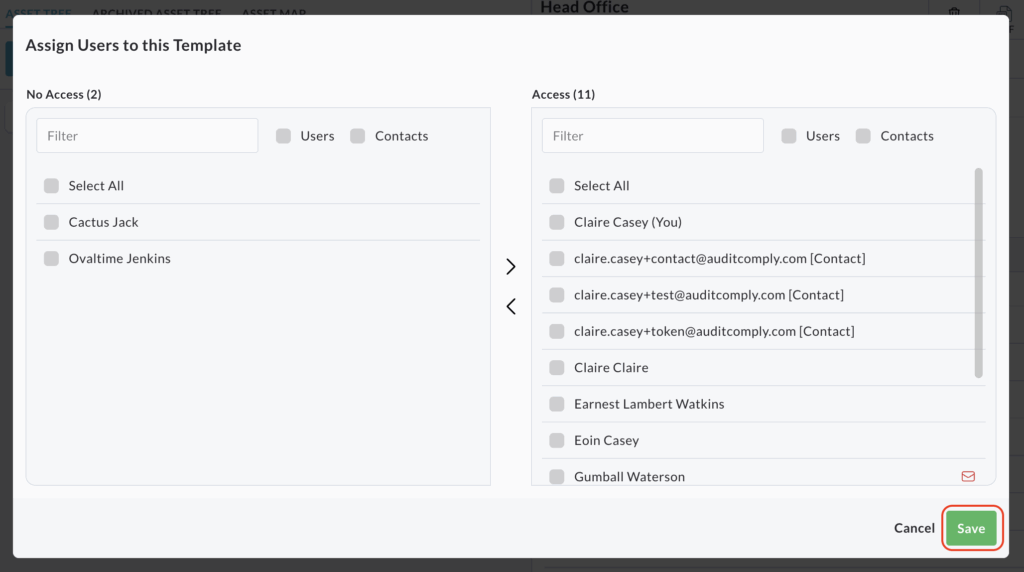
Task: Click the Access panel Filter input field
Action: [652, 136]
